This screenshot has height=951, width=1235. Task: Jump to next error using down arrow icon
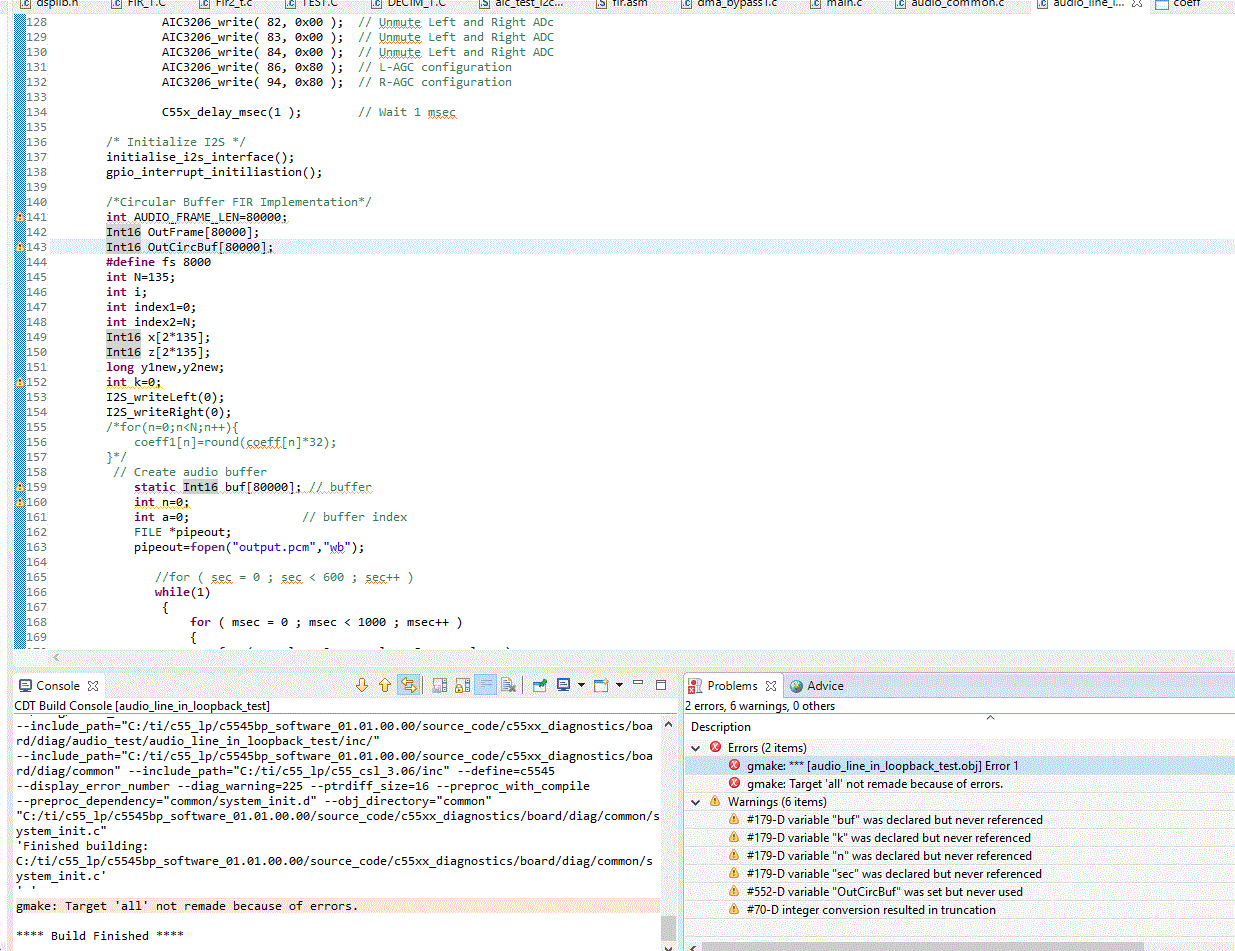[x=362, y=684]
